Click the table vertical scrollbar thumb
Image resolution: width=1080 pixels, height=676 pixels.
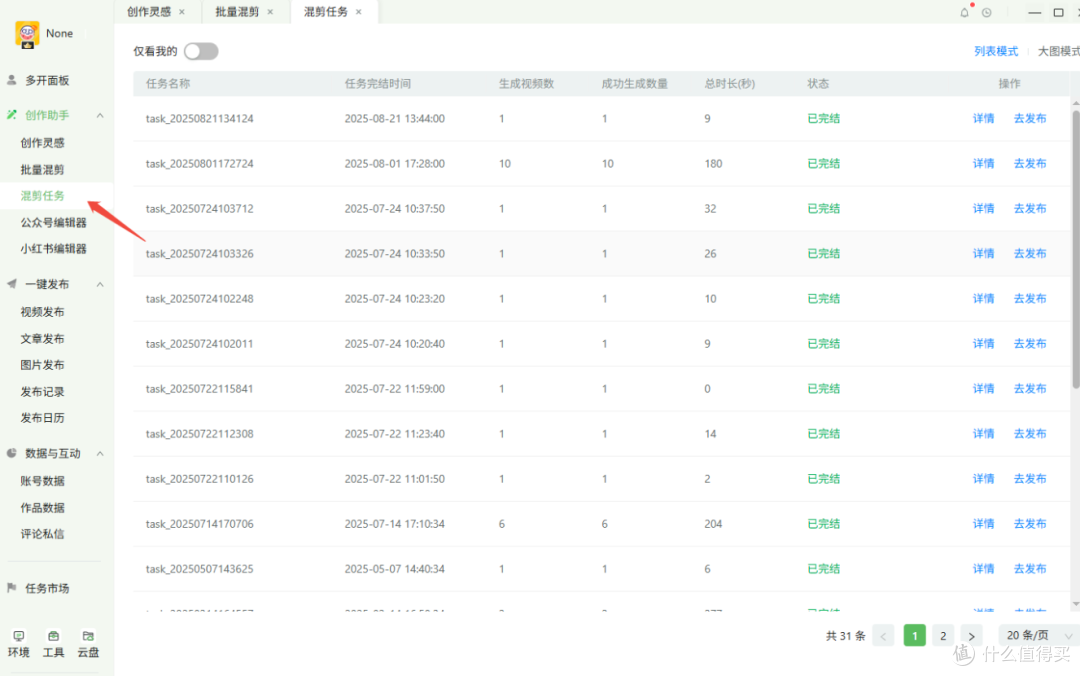tap(1076, 248)
